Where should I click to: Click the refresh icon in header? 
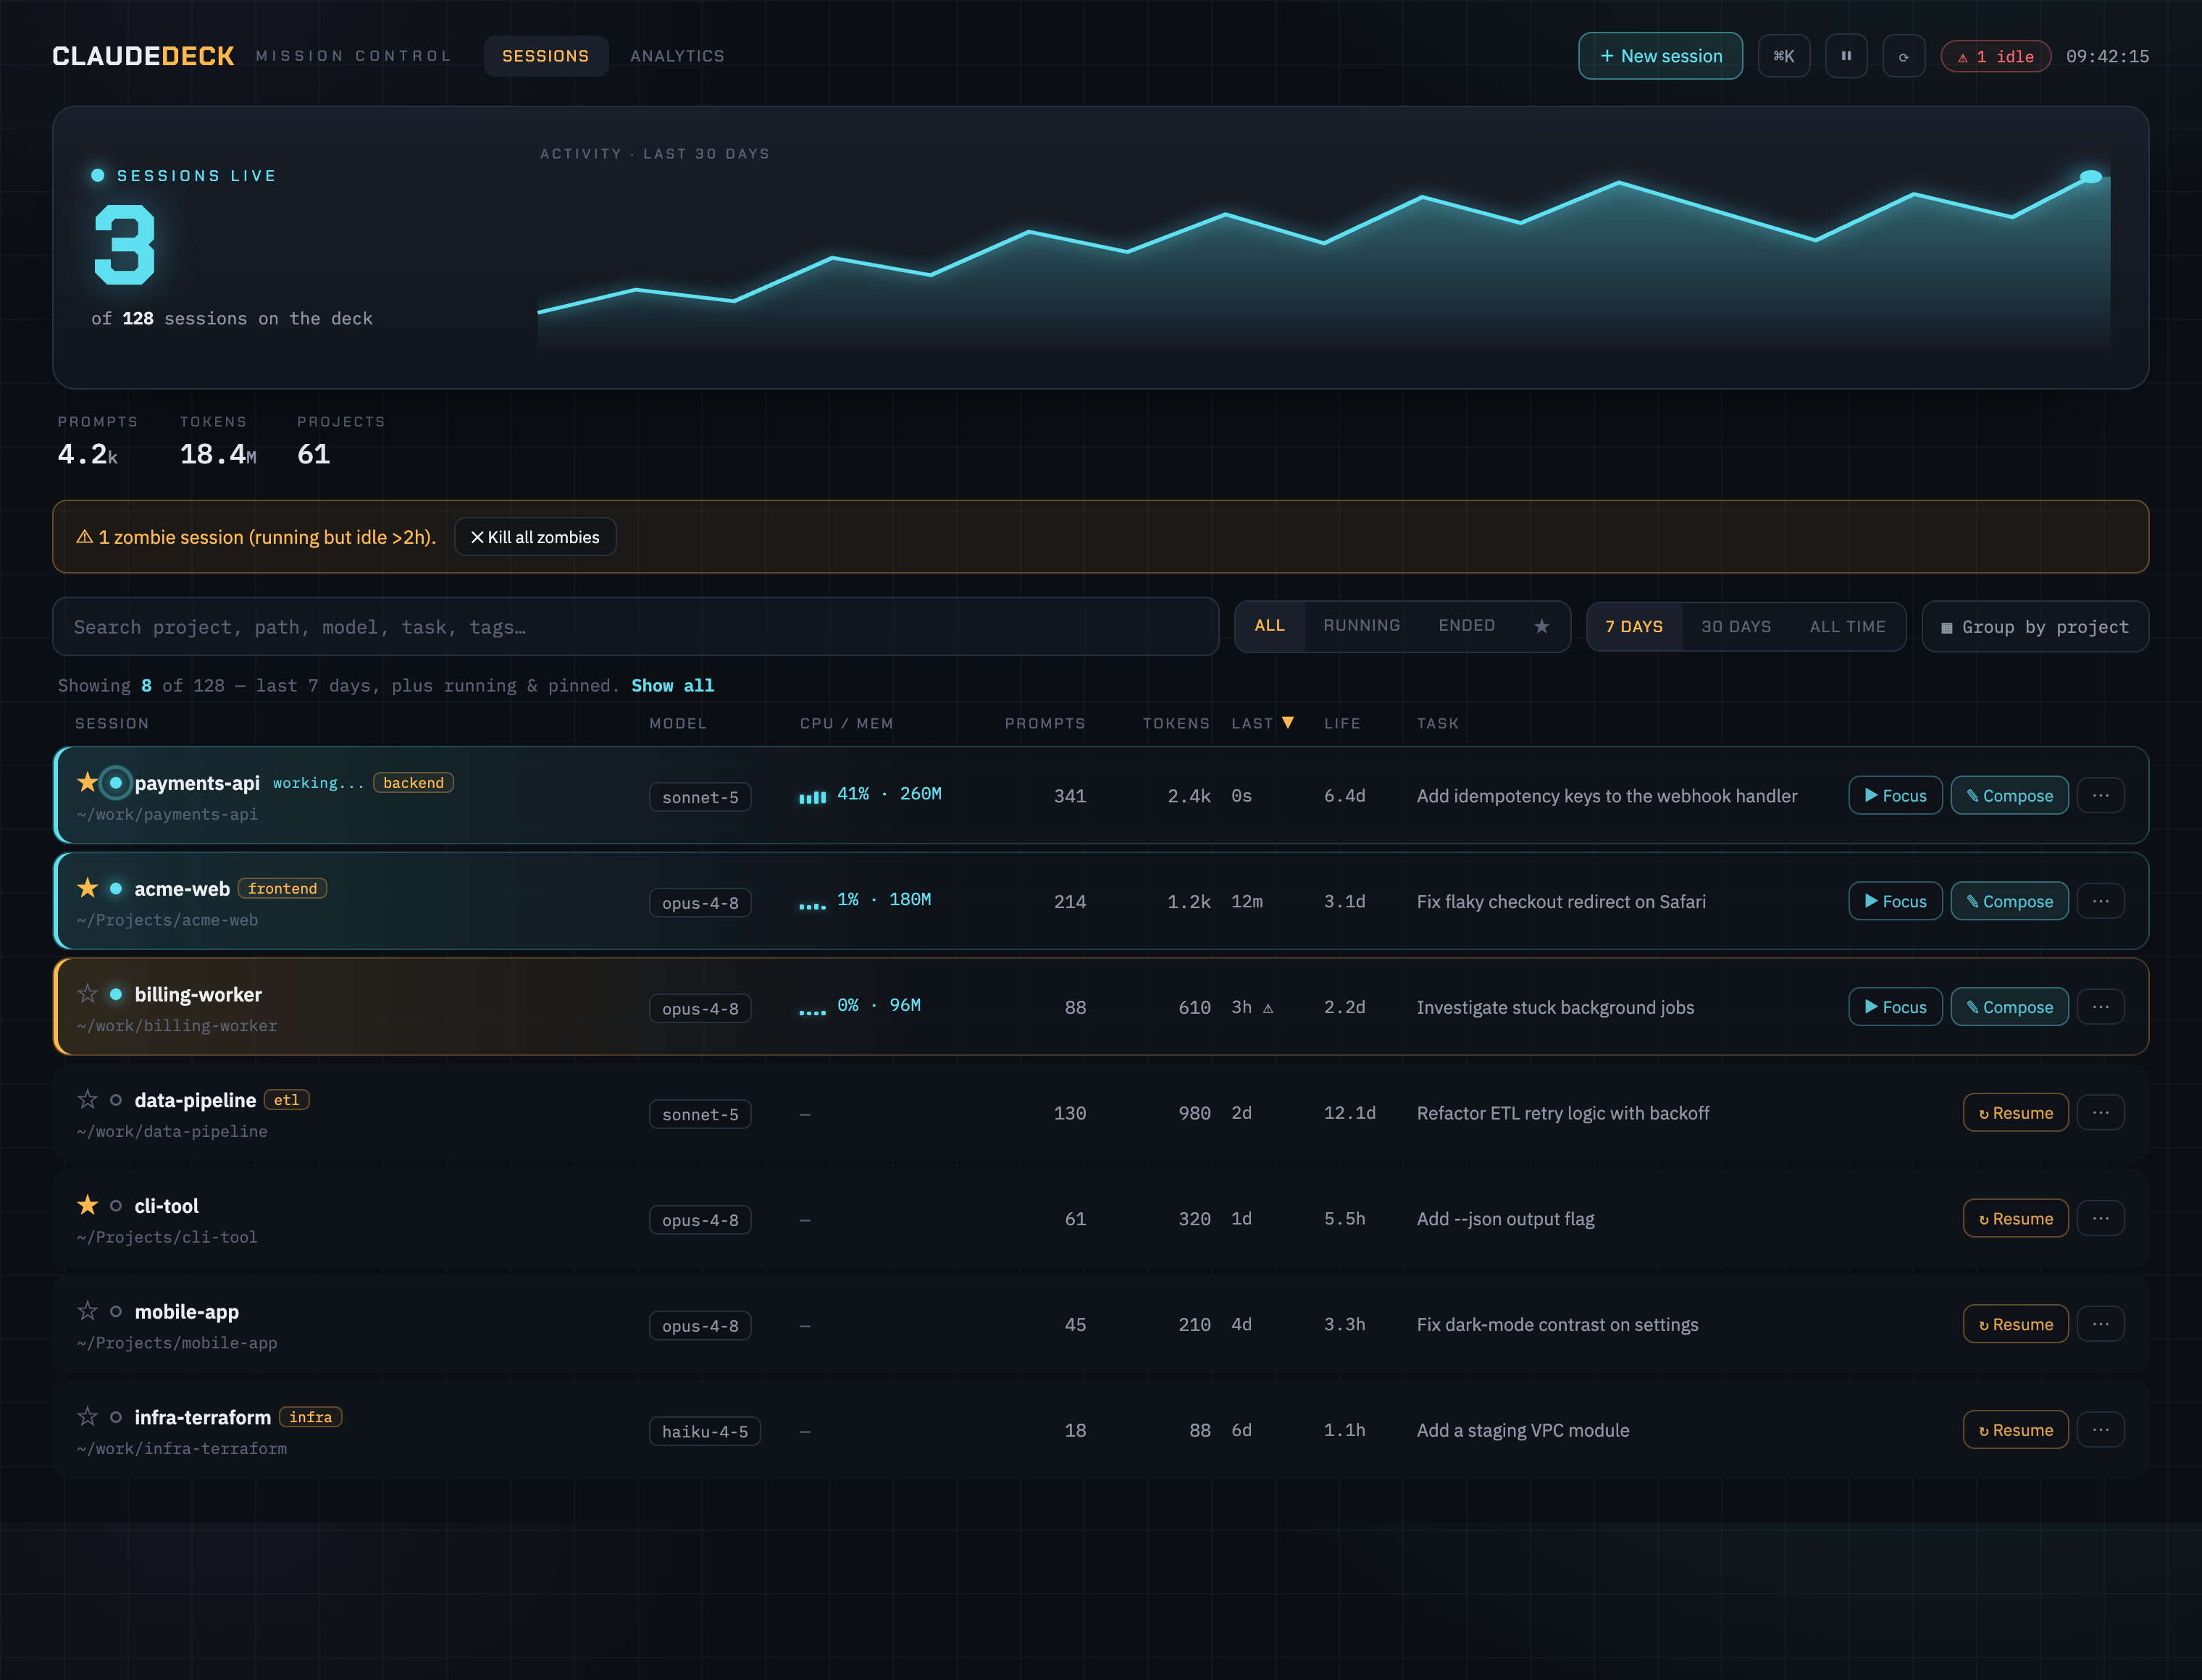tap(1903, 56)
